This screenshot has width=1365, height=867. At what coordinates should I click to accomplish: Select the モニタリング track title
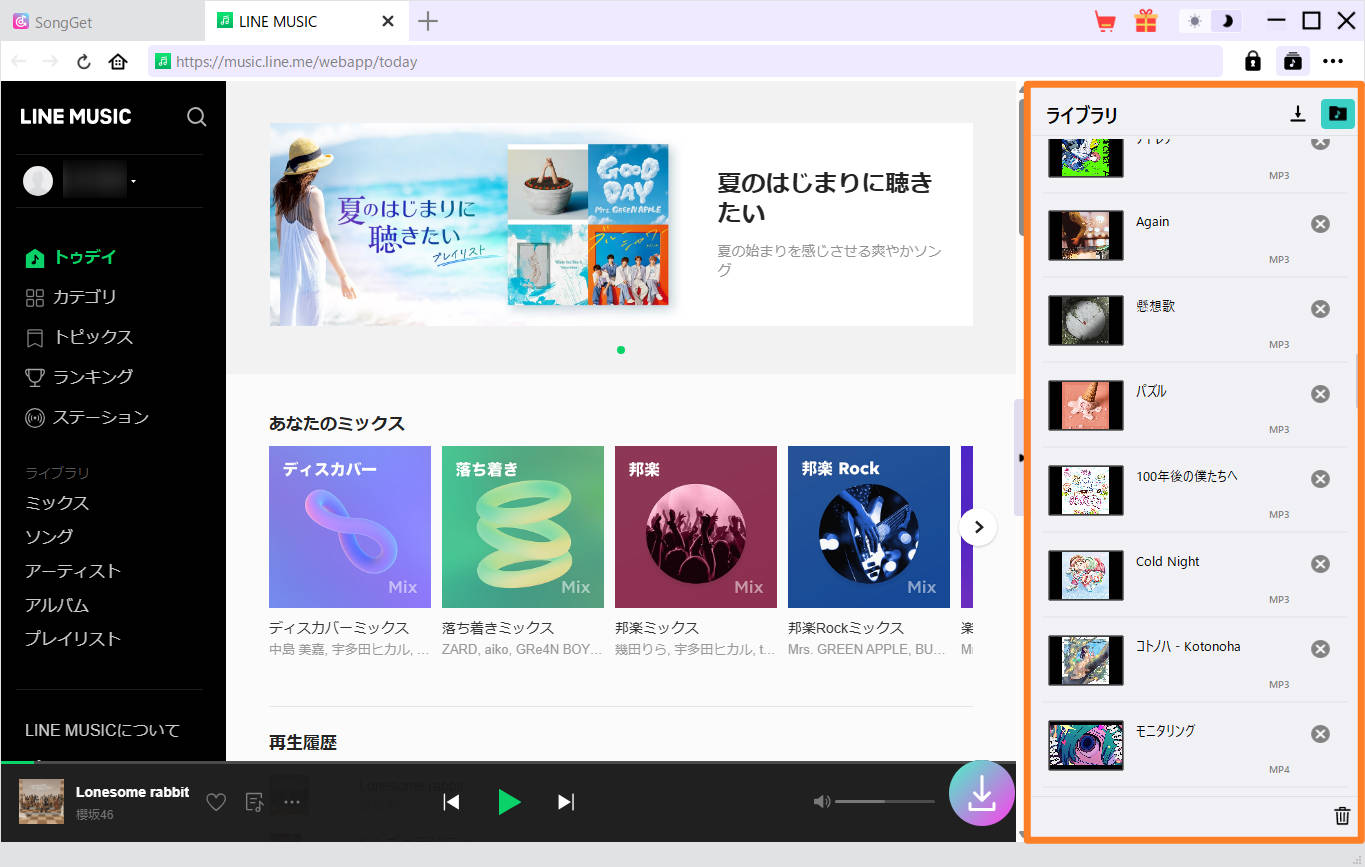(1166, 731)
